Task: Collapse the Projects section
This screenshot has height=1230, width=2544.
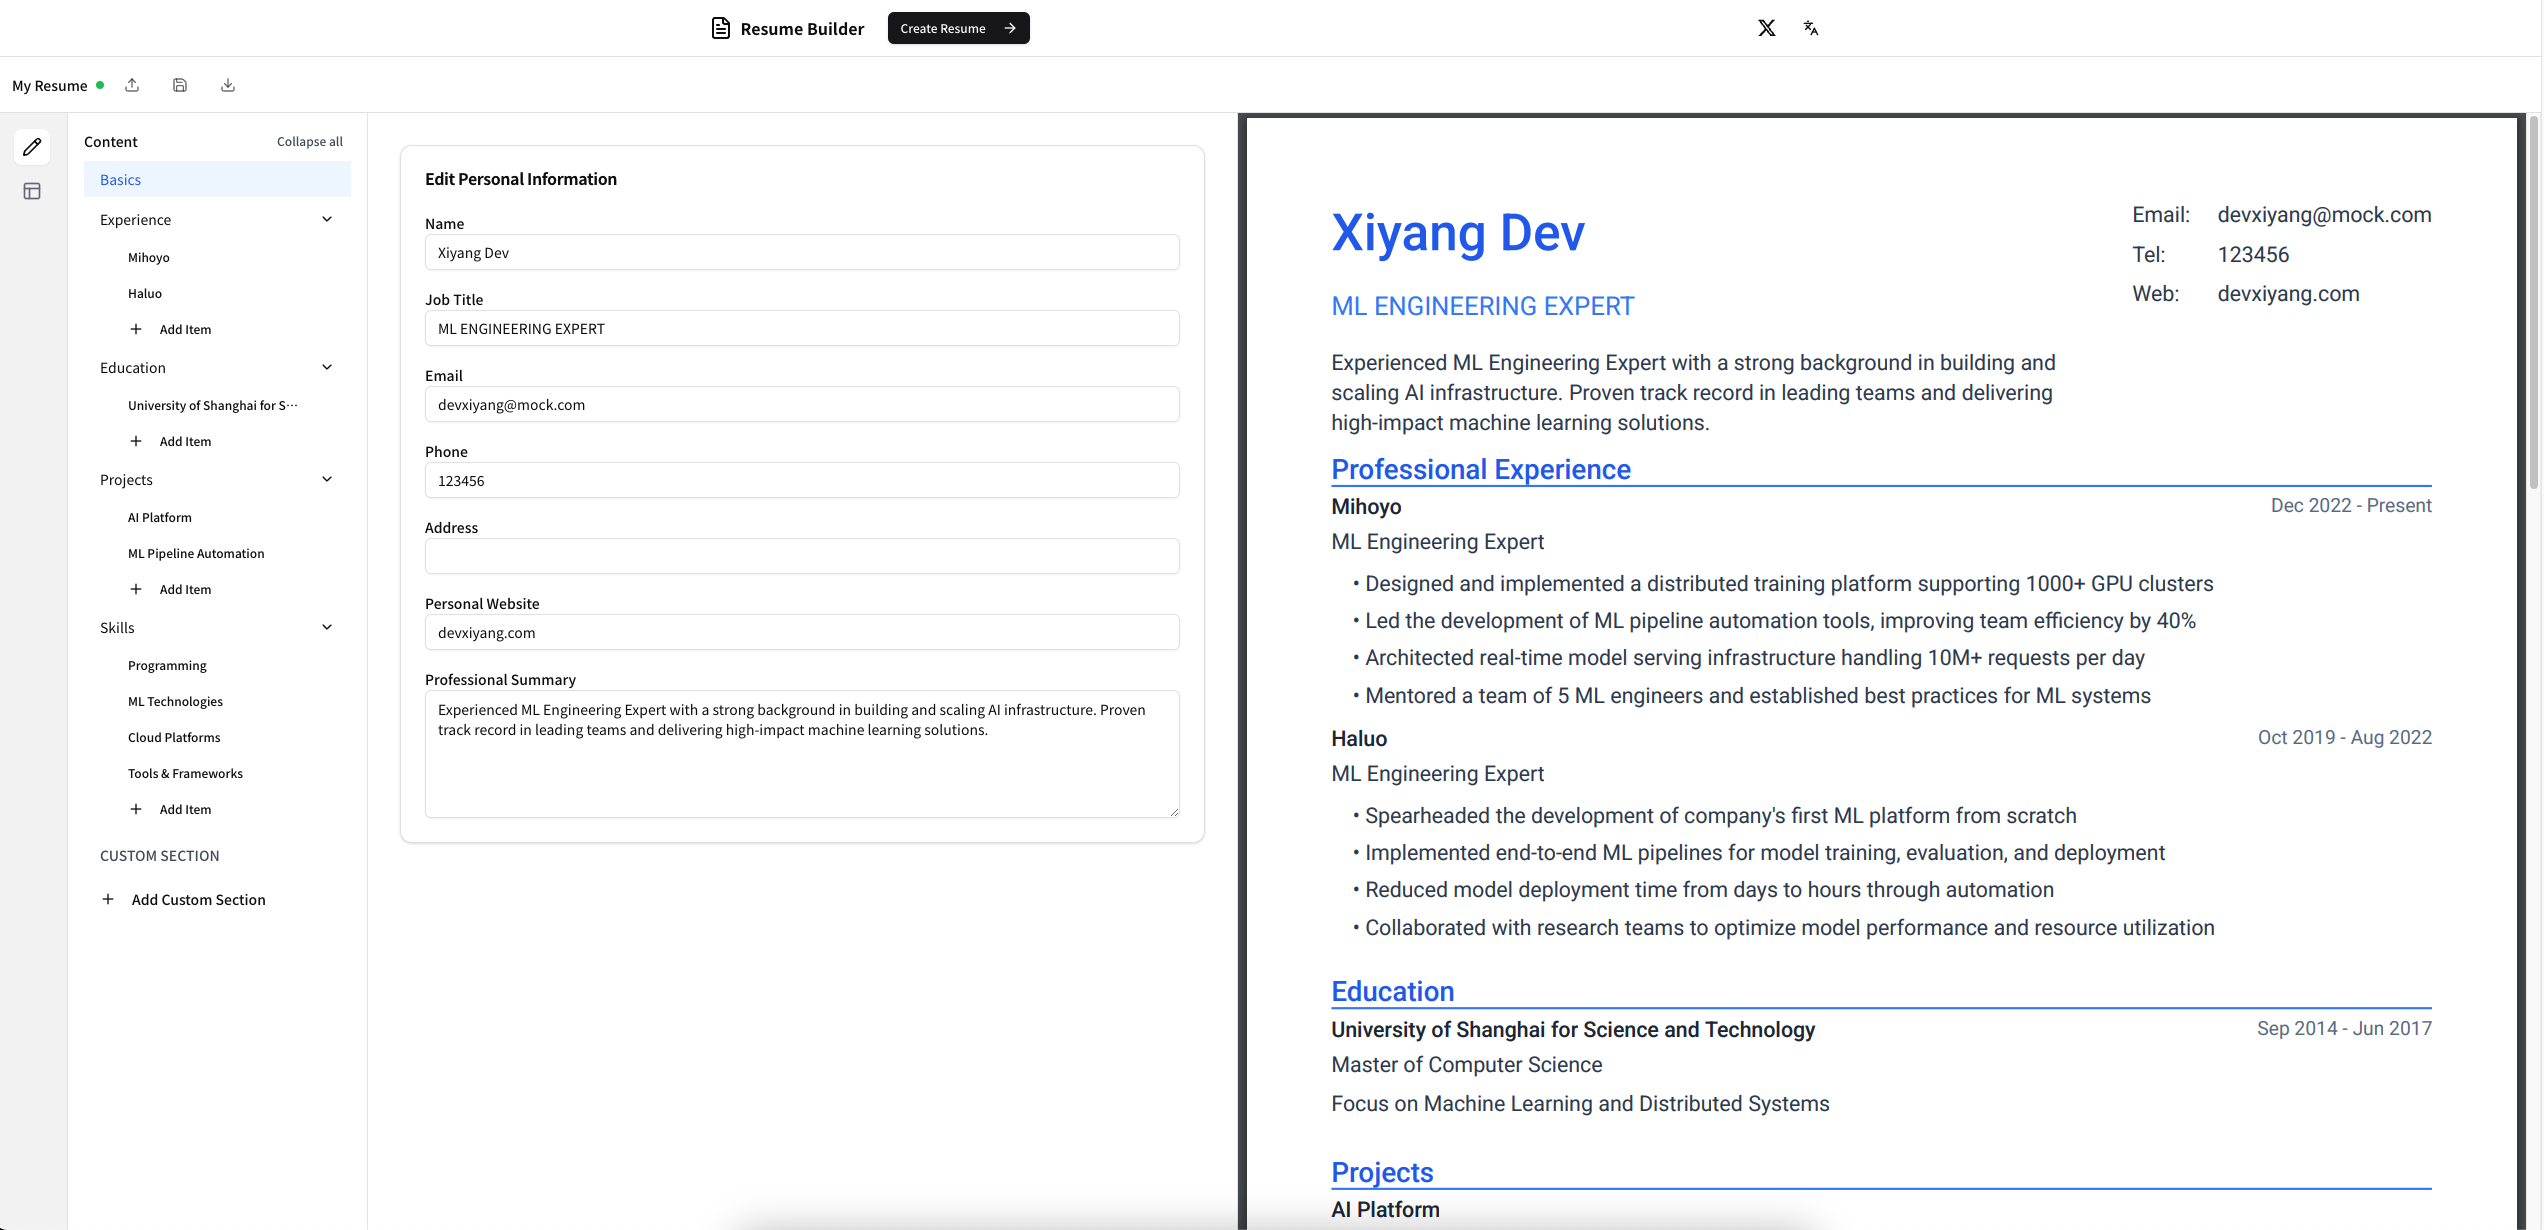Action: pyautogui.click(x=327, y=479)
